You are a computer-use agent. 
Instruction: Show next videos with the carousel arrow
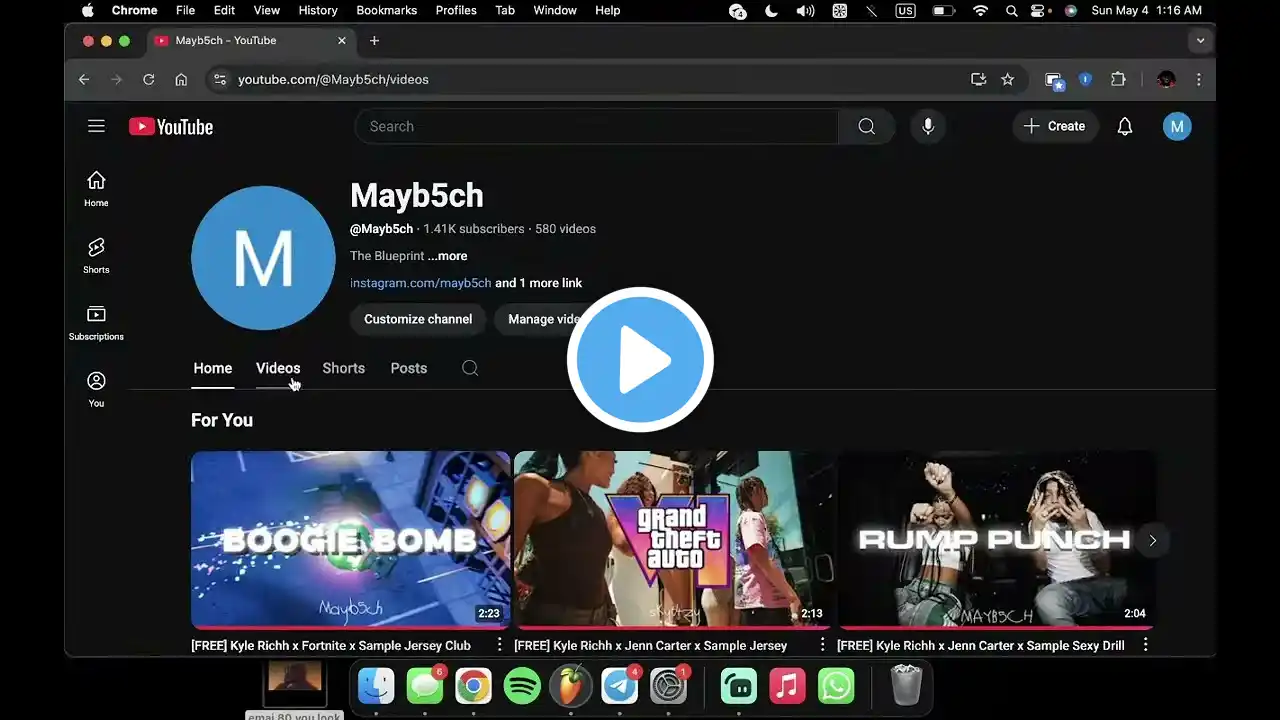[x=1152, y=540]
